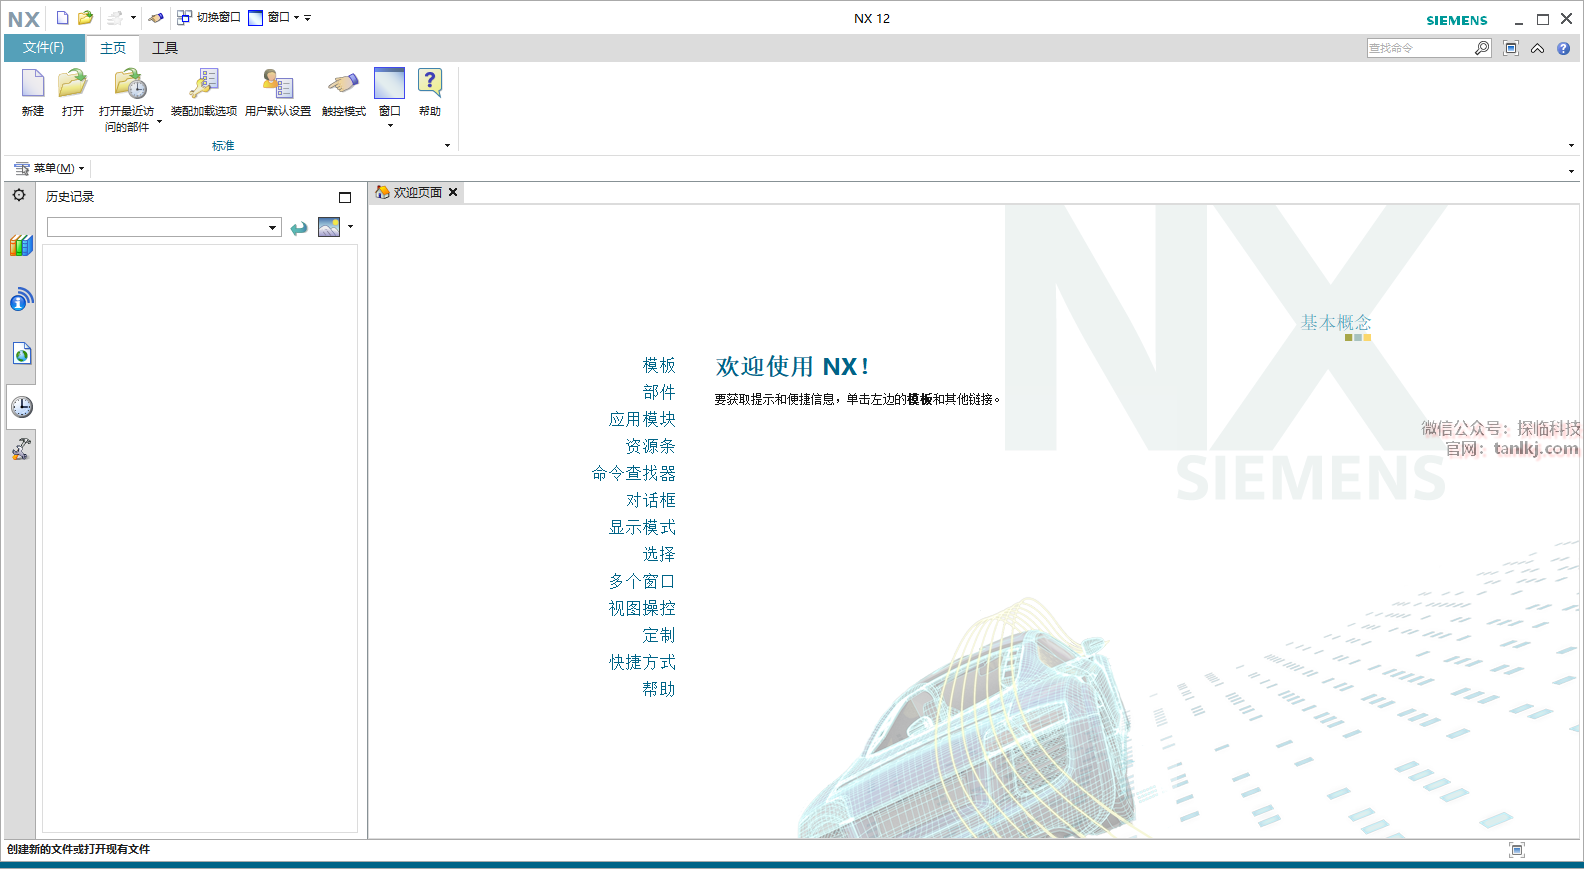The height and width of the screenshot is (869, 1584).
Task: Open the Command Finder (命令查找器) link
Action: click(633, 473)
